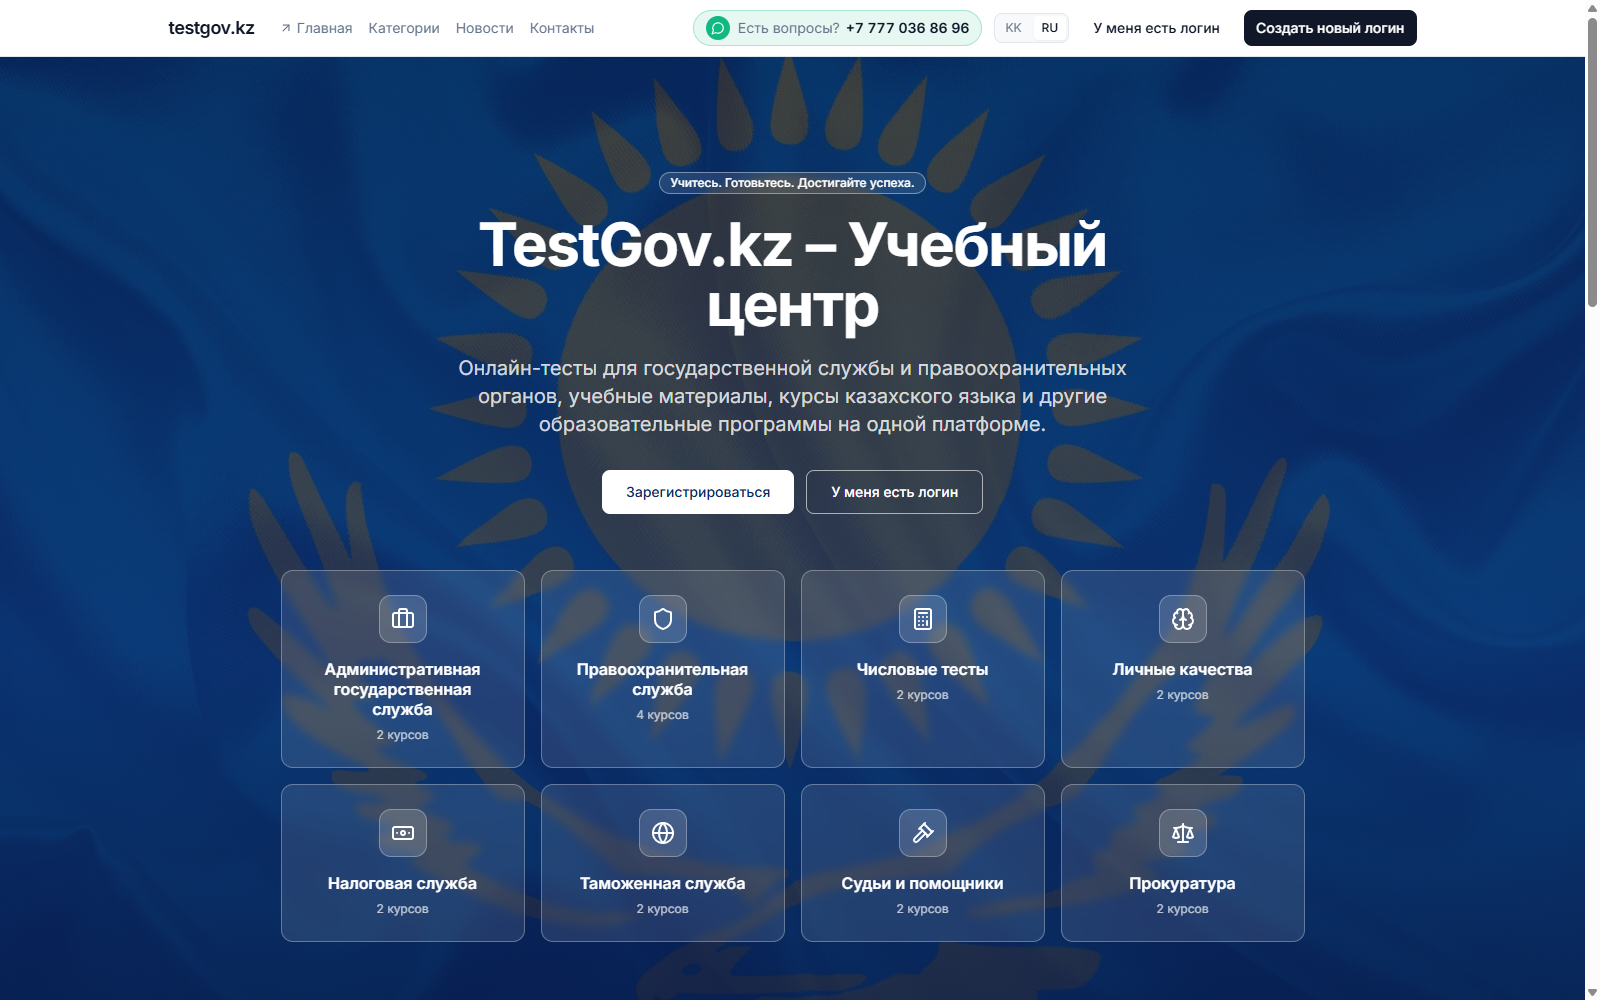Image resolution: width=1600 pixels, height=1000 pixels.
Task: Open the Судьи и помощники card title
Action: click(923, 884)
